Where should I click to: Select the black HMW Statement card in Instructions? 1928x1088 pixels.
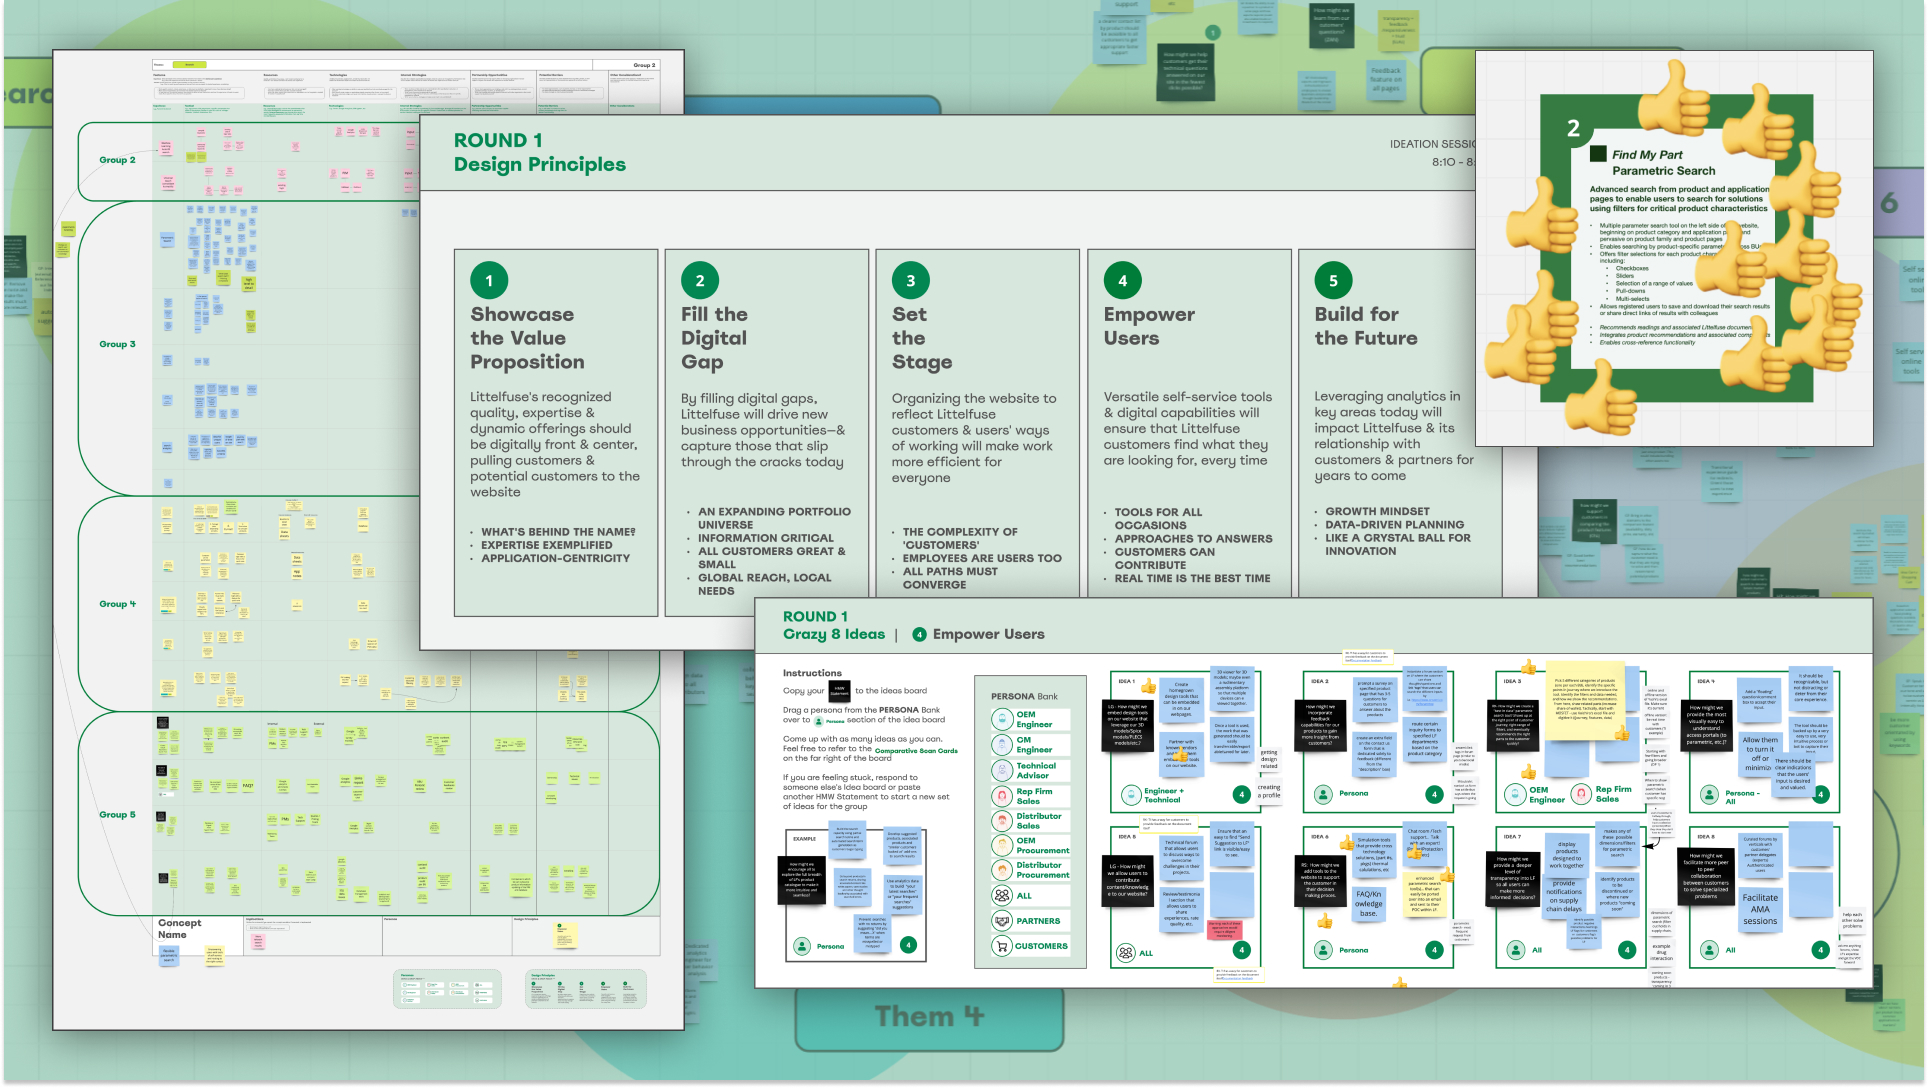click(839, 690)
